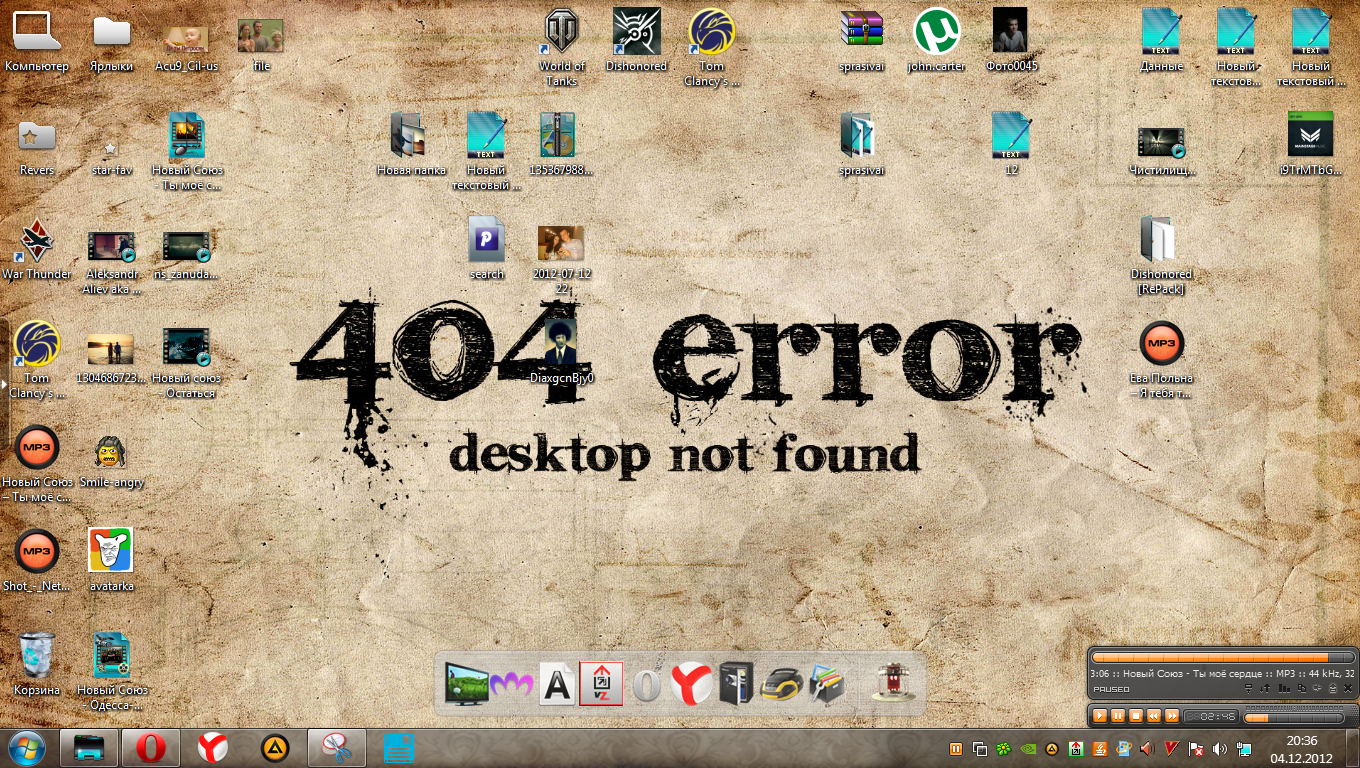Open the Smile-angry image
1360x768 pixels.
pyautogui.click(x=111, y=460)
